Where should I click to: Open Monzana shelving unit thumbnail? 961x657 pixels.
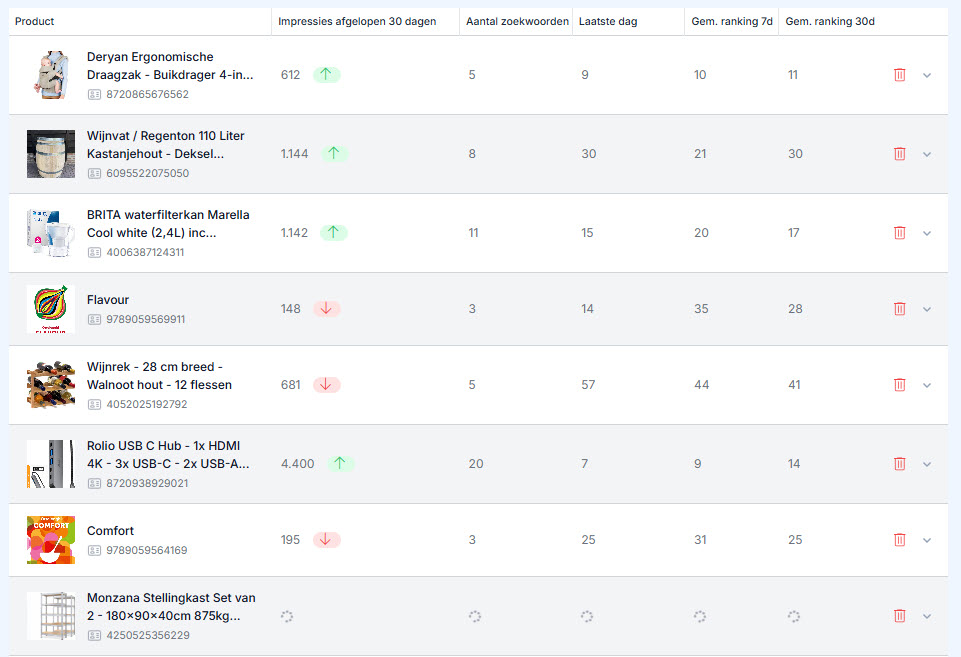pos(51,616)
